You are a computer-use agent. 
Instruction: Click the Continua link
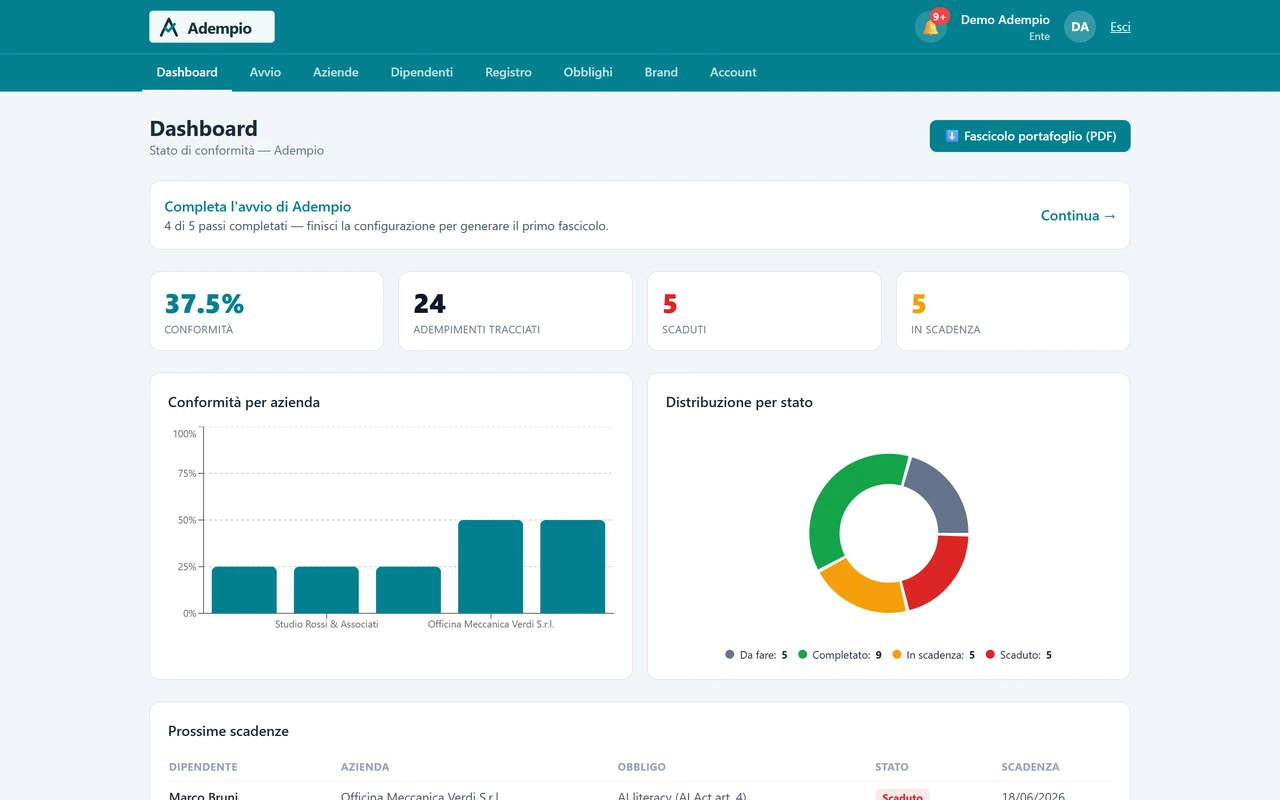pyautogui.click(x=1078, y=215)
